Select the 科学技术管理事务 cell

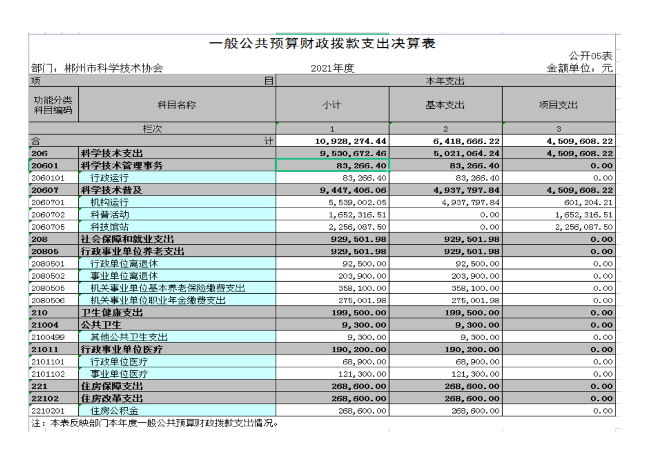point(177,165)
